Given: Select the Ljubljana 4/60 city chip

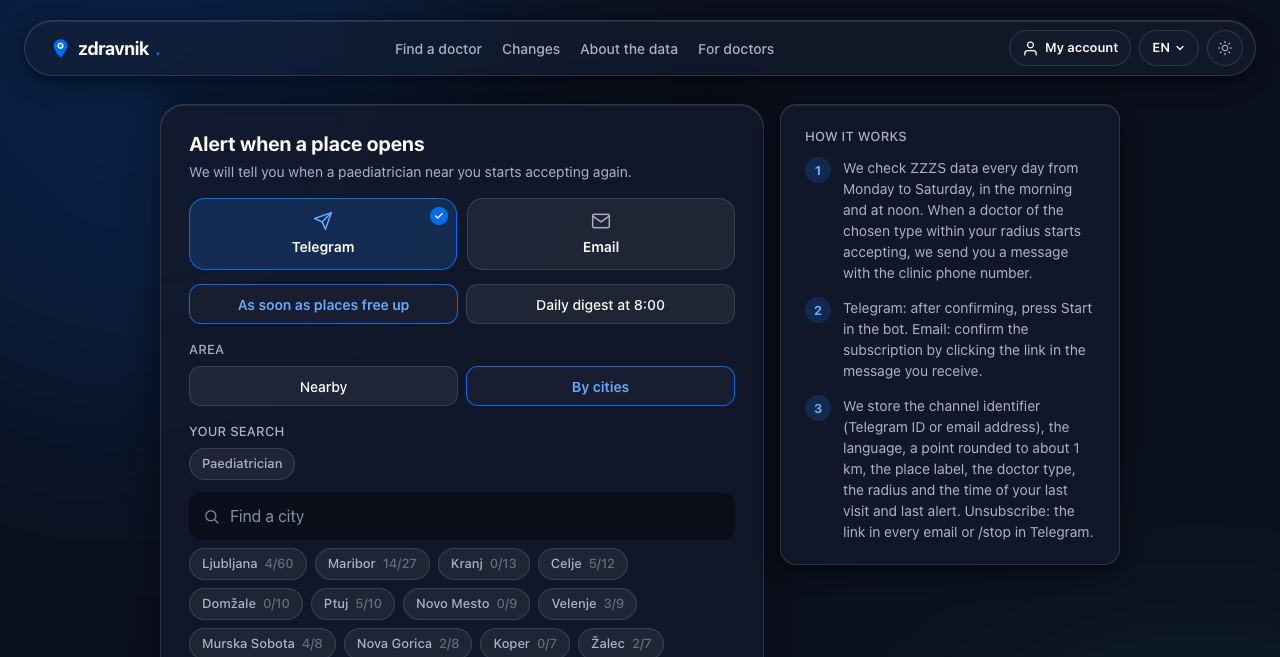Looking at the screenshot, I should (248, 564).
